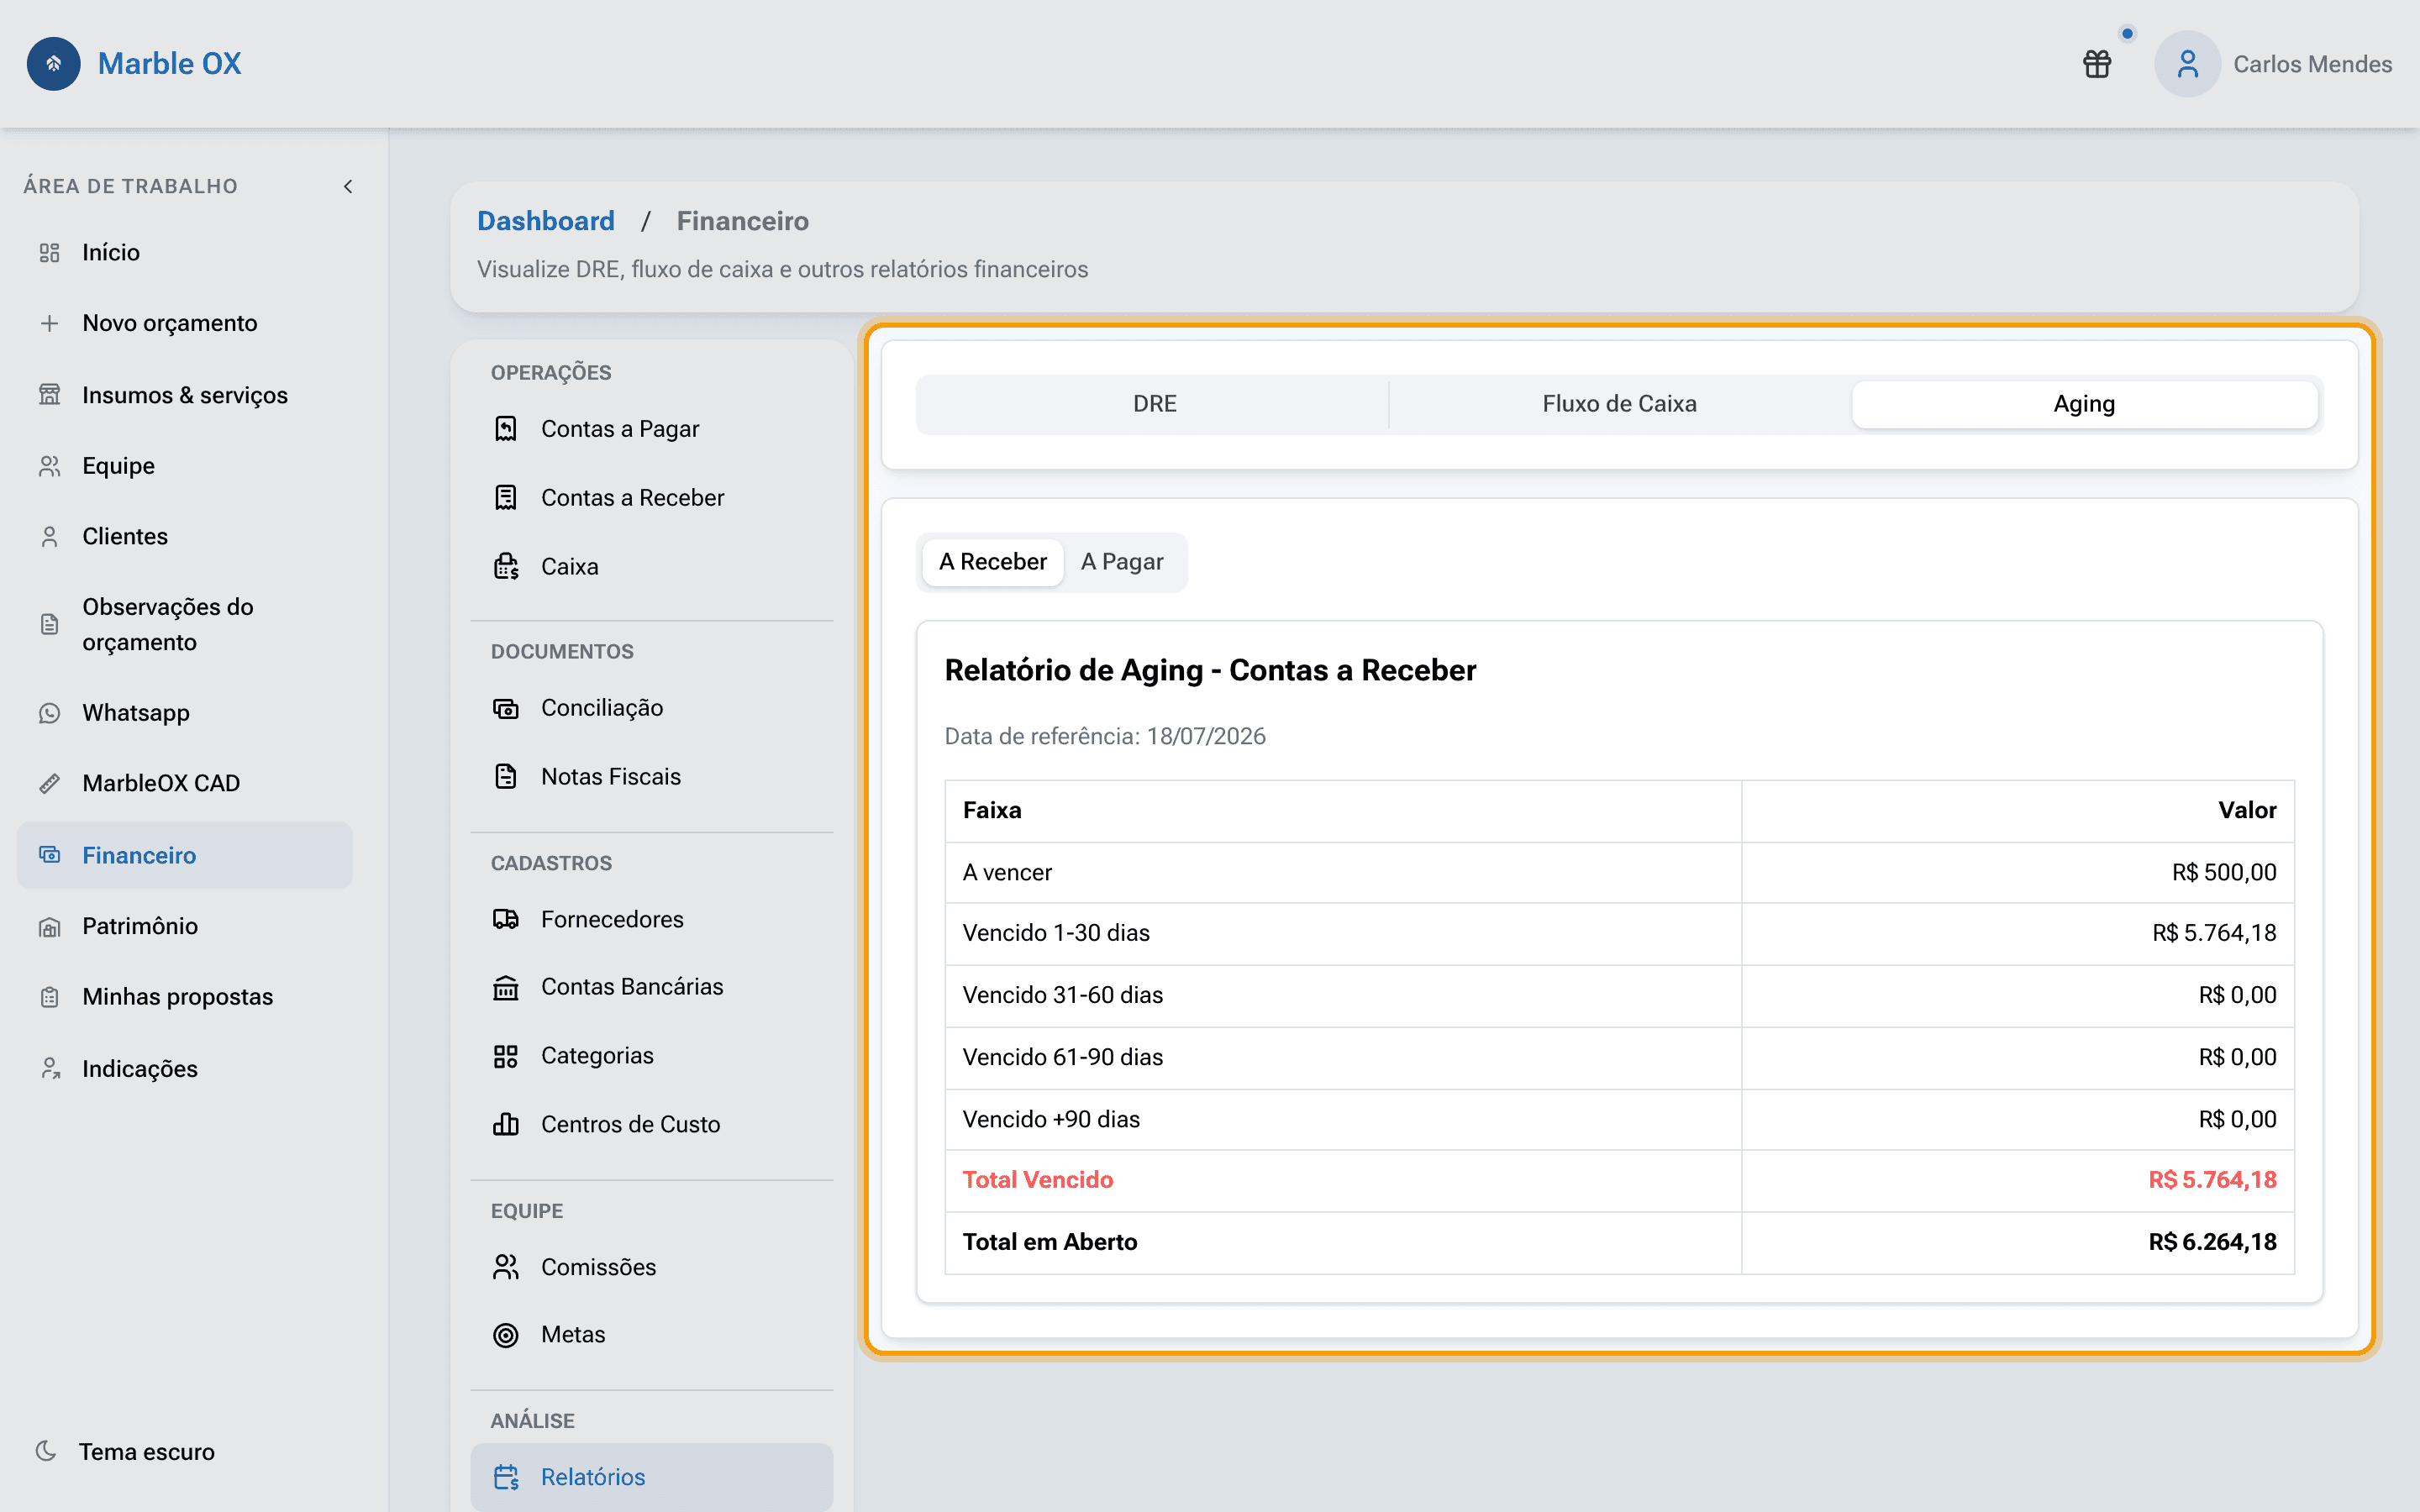The image size is (2420, 1512).
Task: Switch to the DRE tab
Action: 1154,404
